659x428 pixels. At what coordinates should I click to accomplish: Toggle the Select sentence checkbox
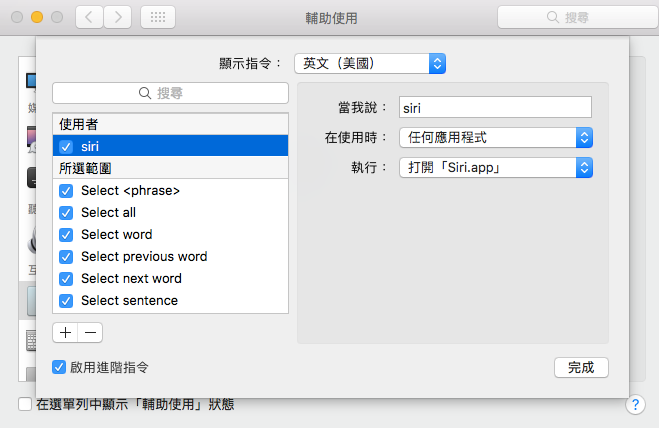pyautogui.click(x=66, y=301)
